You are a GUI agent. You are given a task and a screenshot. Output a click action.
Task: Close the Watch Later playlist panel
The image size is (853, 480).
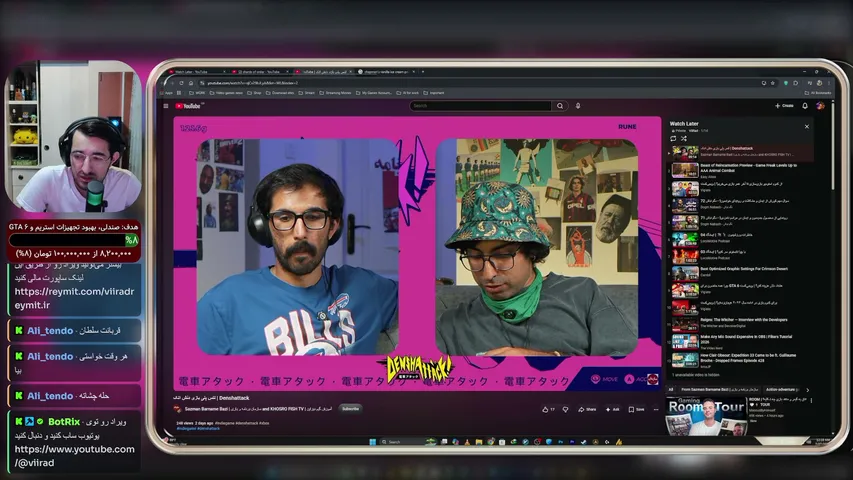(807, 126)
